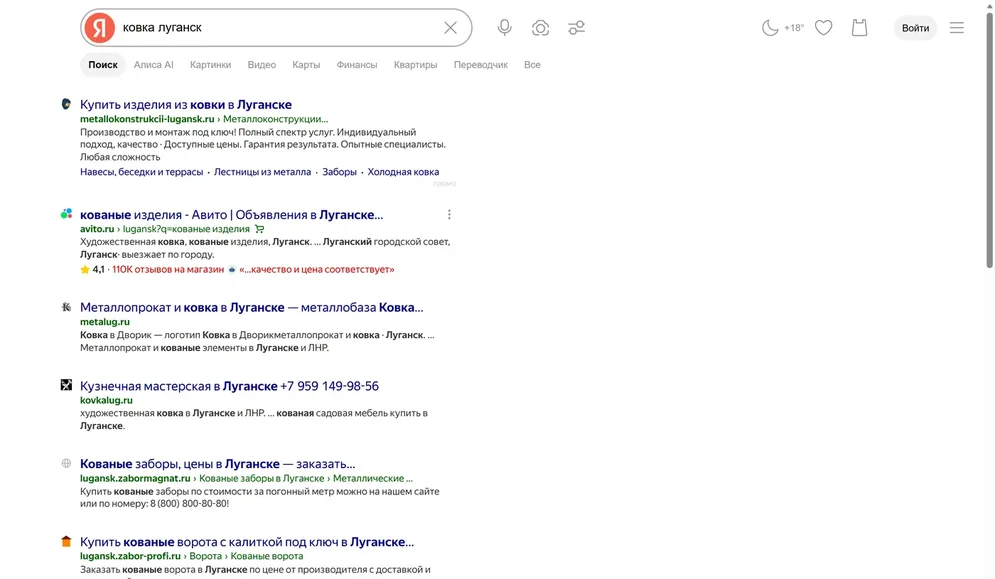Switch to the Квартиры tab
Screen dimensions: 995x579
[x=415, y=65]
